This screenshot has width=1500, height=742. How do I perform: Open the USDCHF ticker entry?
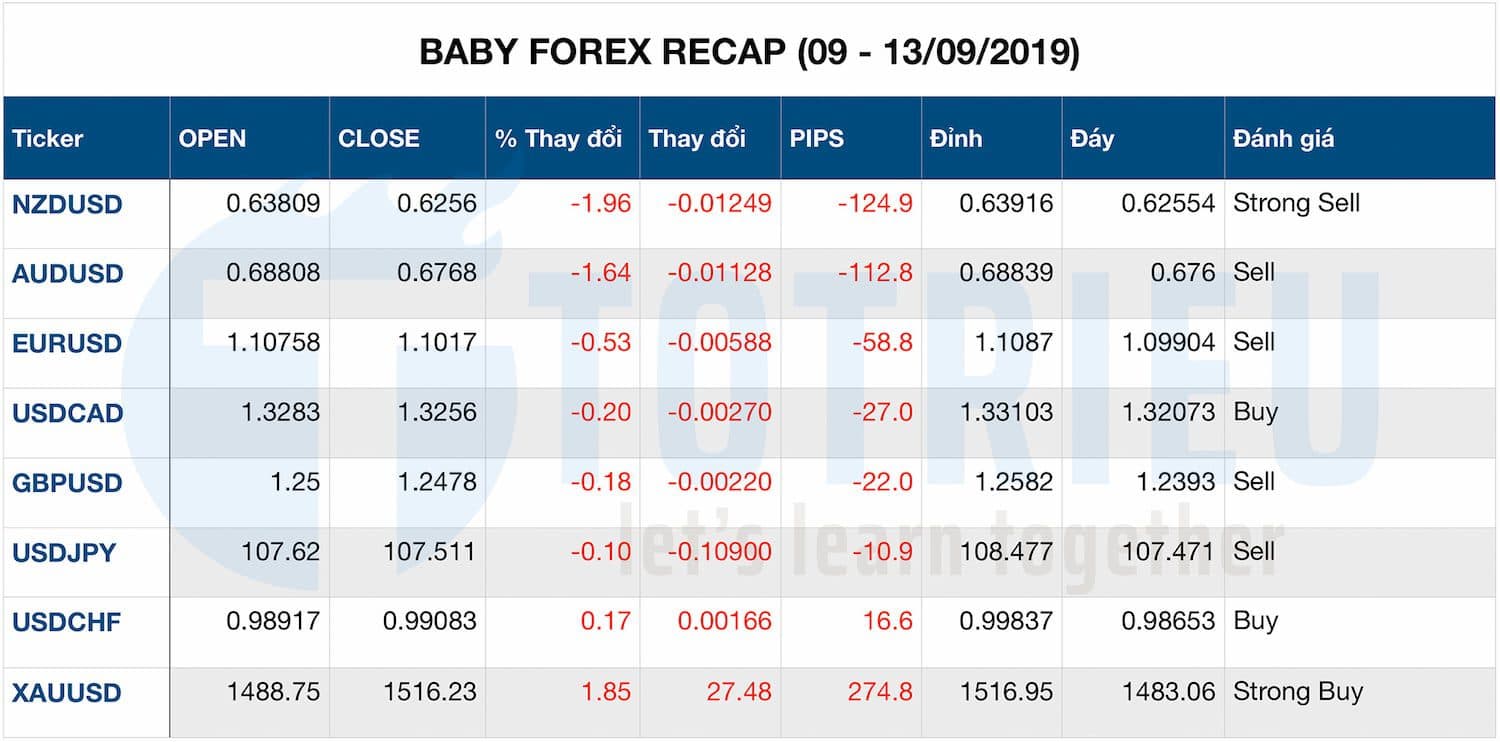tap(50, 621)
